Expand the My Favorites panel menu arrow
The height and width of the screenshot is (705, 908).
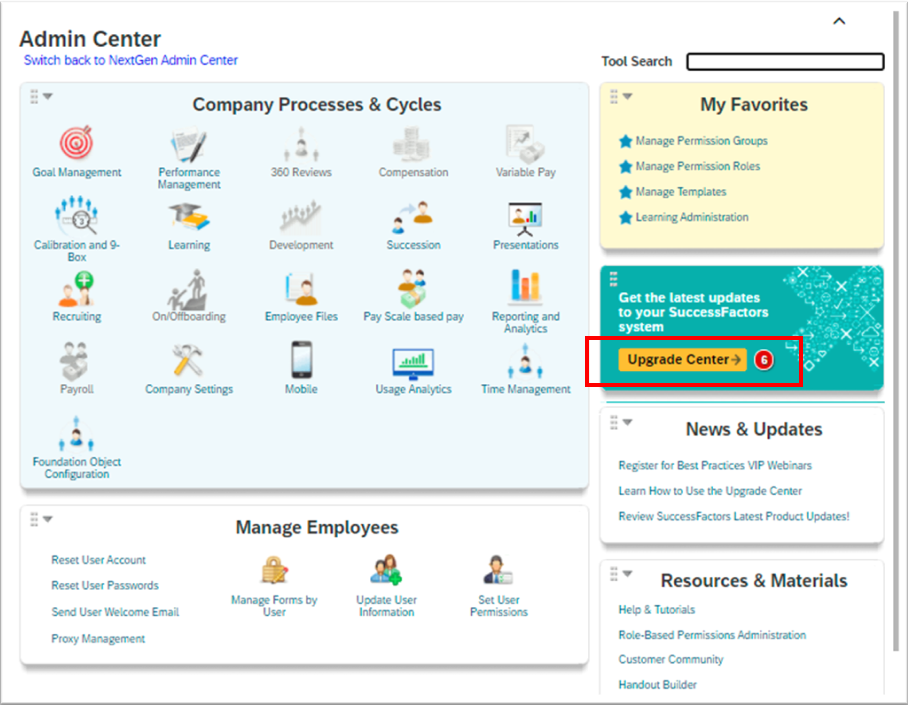coord(628,96)
